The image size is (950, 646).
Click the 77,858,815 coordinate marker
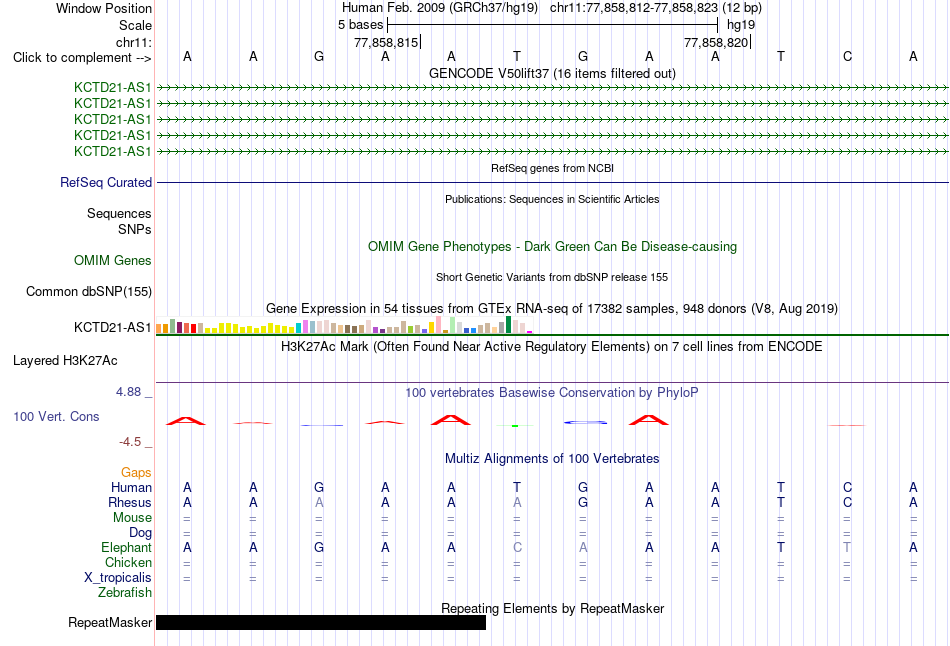tap(386, 42)
